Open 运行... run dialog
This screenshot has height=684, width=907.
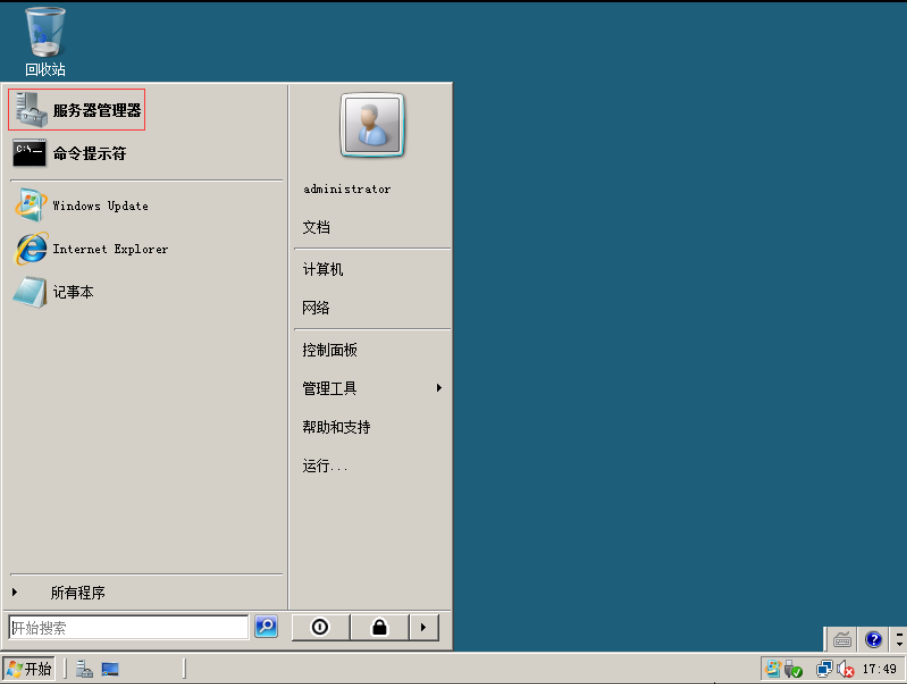325,466
